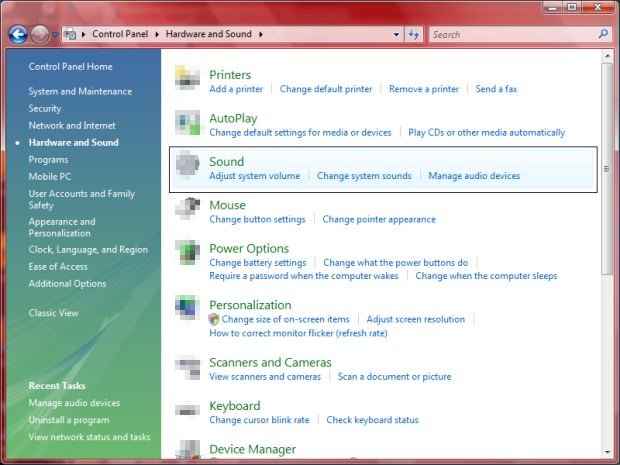
Task: Click Adjust system volume link
Action: (x=254, y=176)
